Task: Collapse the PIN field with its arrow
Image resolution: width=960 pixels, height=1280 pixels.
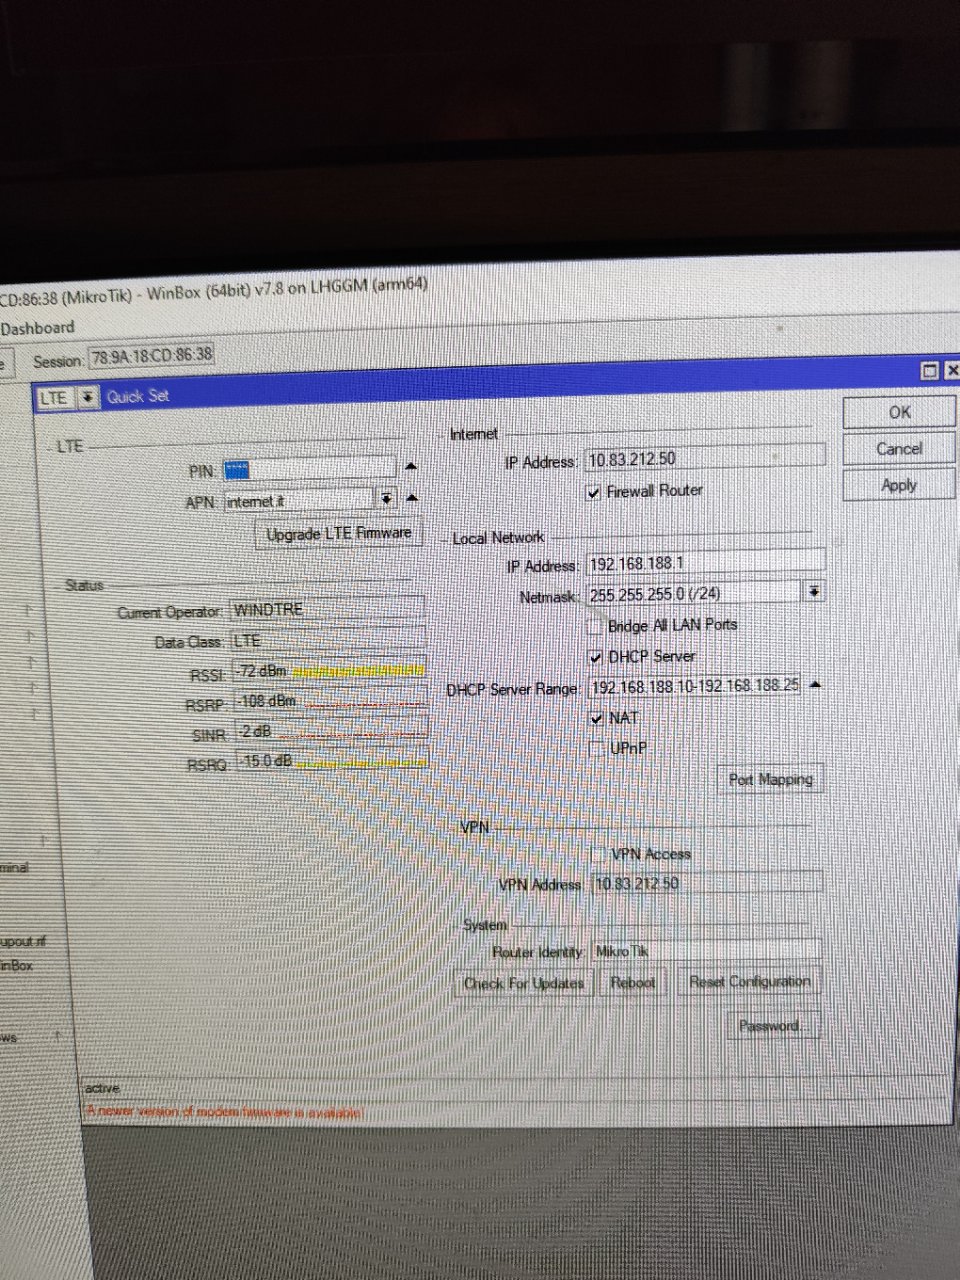Action: 412,467
